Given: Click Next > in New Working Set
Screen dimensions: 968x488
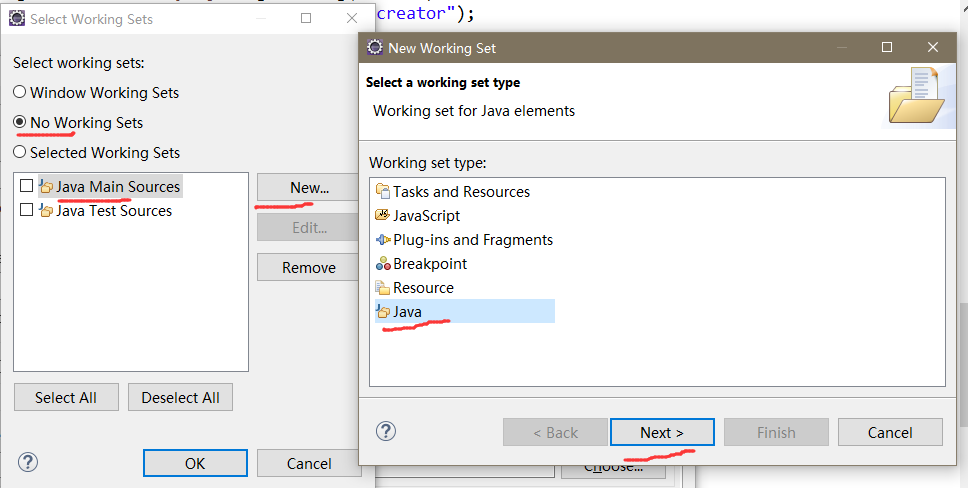Looking at the screenshot, I should [x=662, y=432].
